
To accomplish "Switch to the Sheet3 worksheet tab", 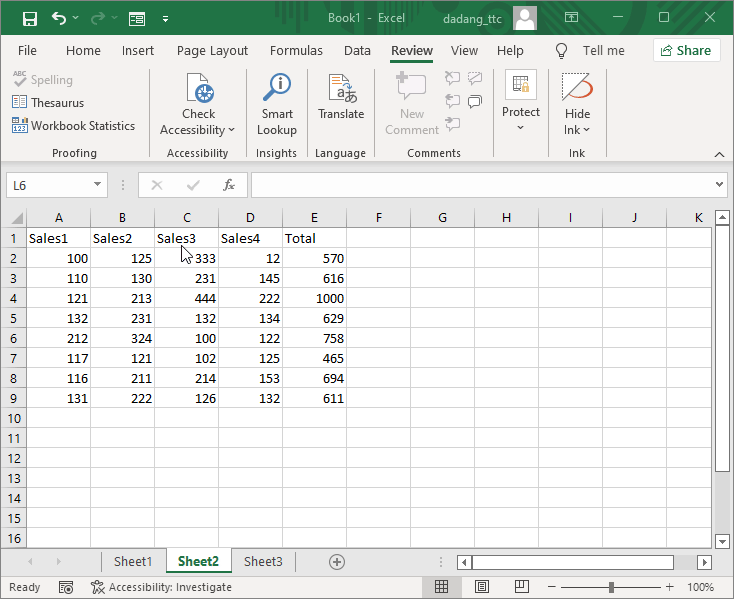I will (x=263, y=562).
